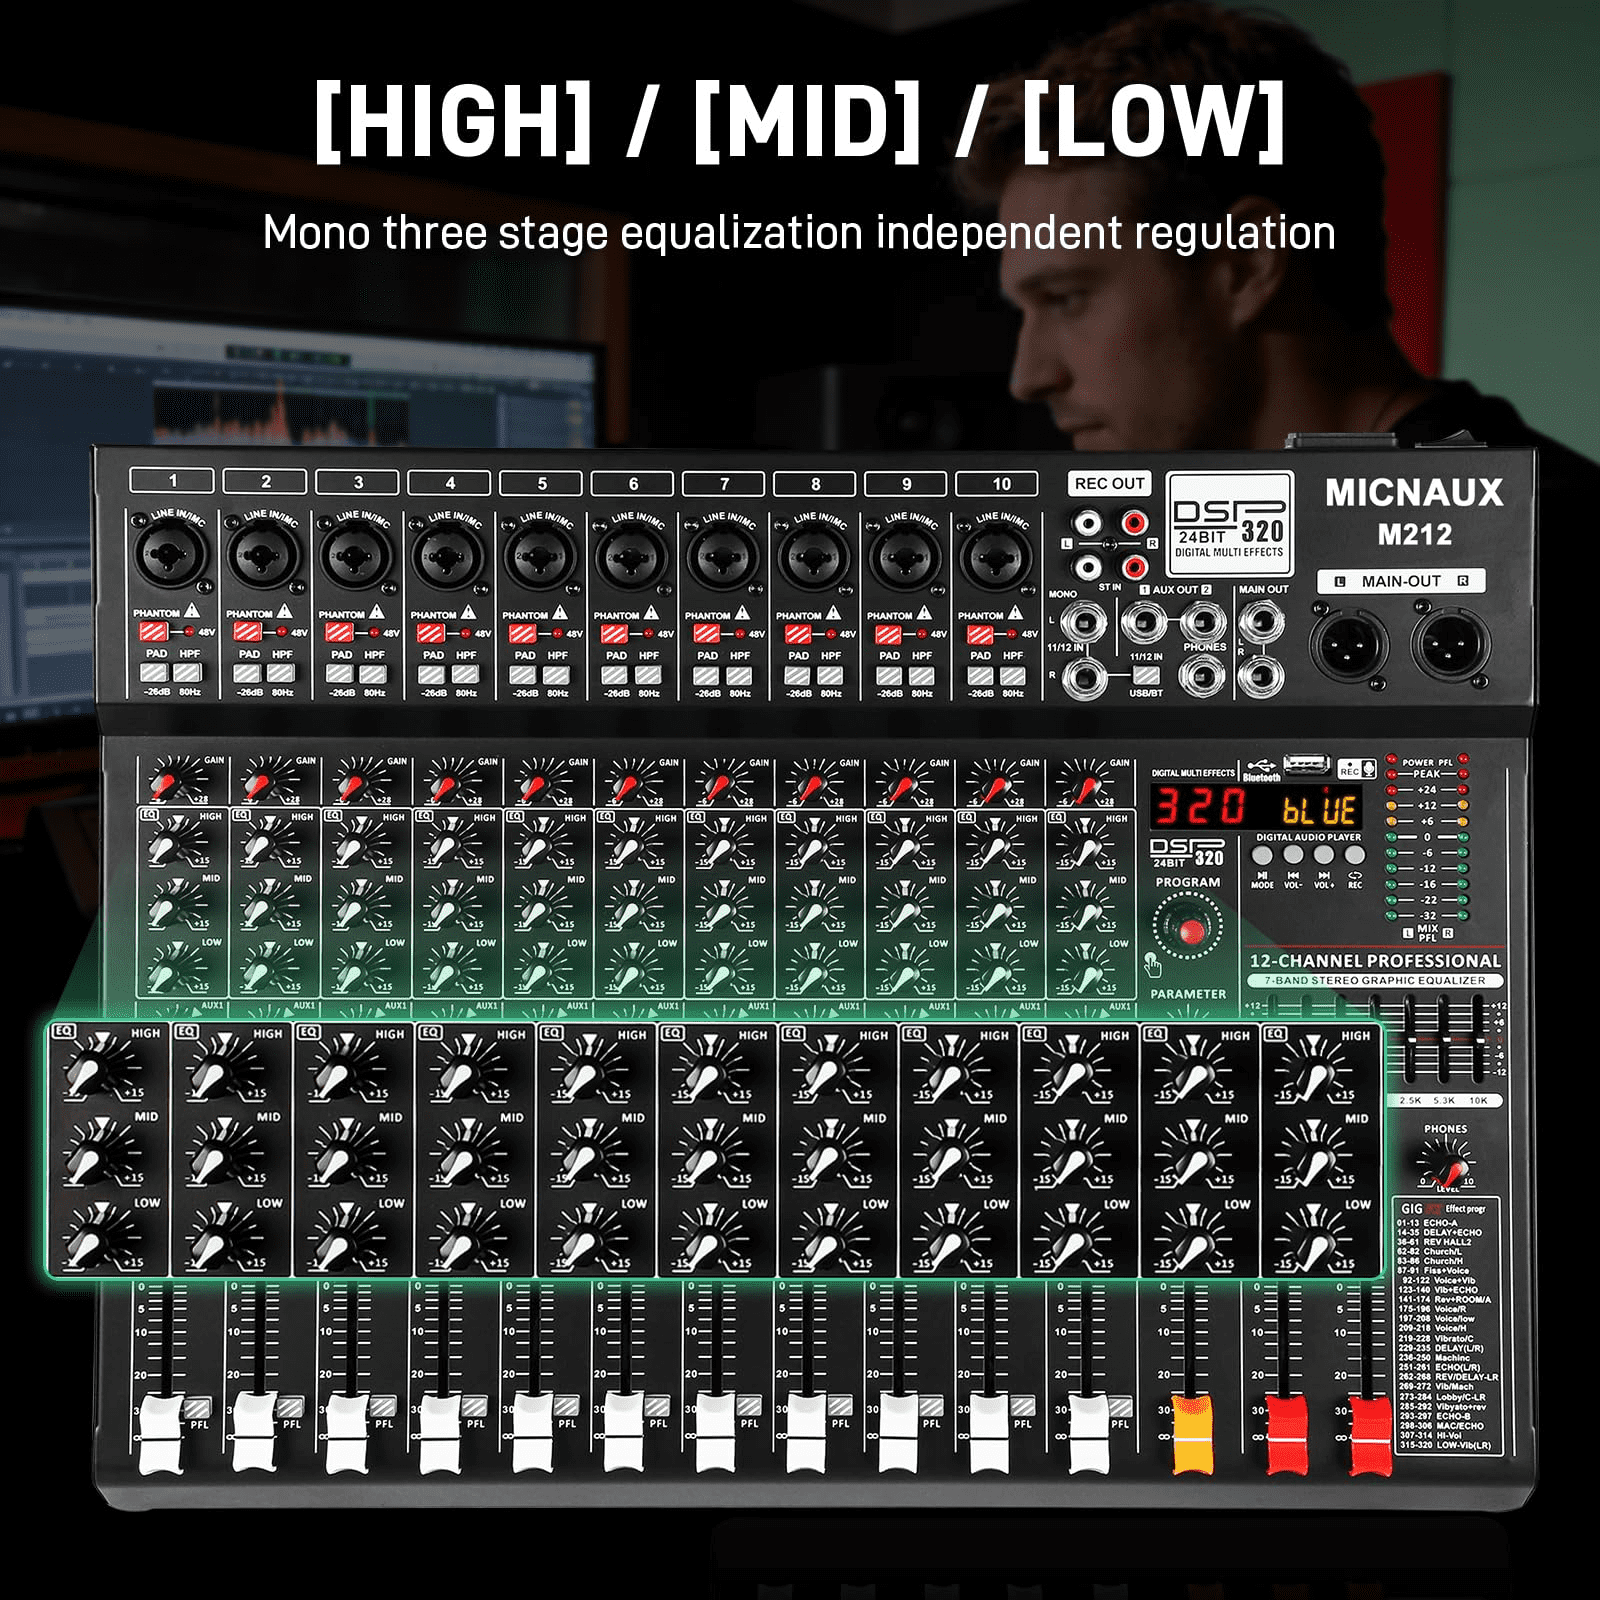Screen dimensions: 1600x1600
Task: Toggle channel 8 phantom 48V switch
Action: click(x=797, y=634)
